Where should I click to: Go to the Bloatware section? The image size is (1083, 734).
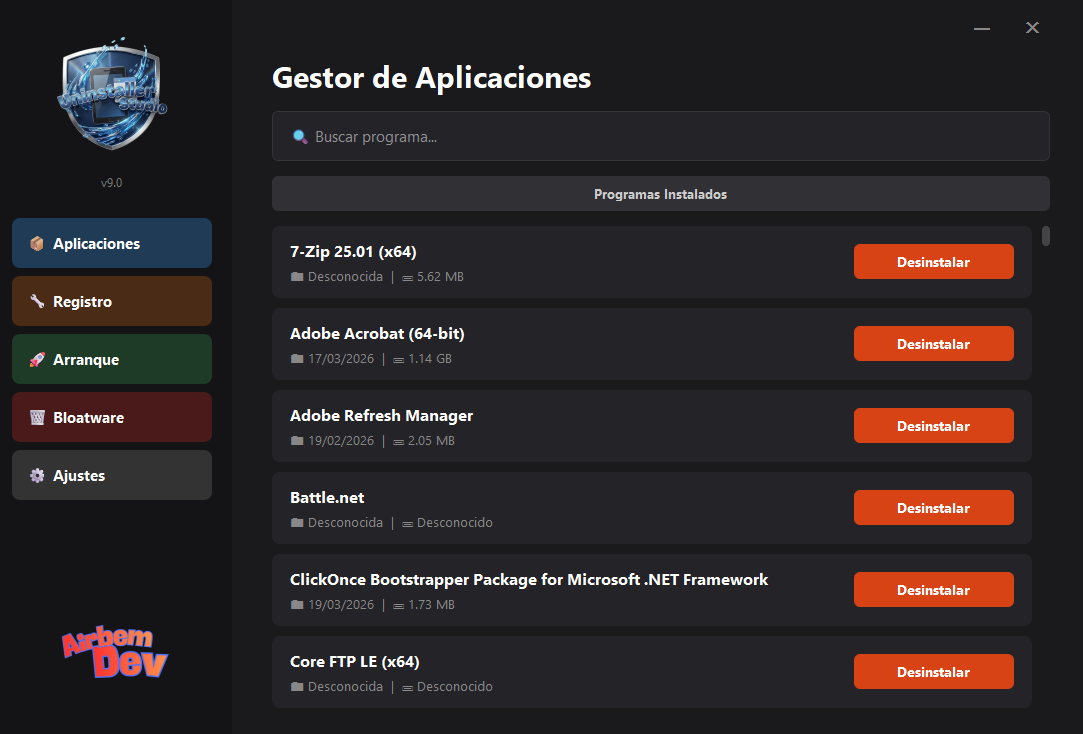[x=112, y=417]
